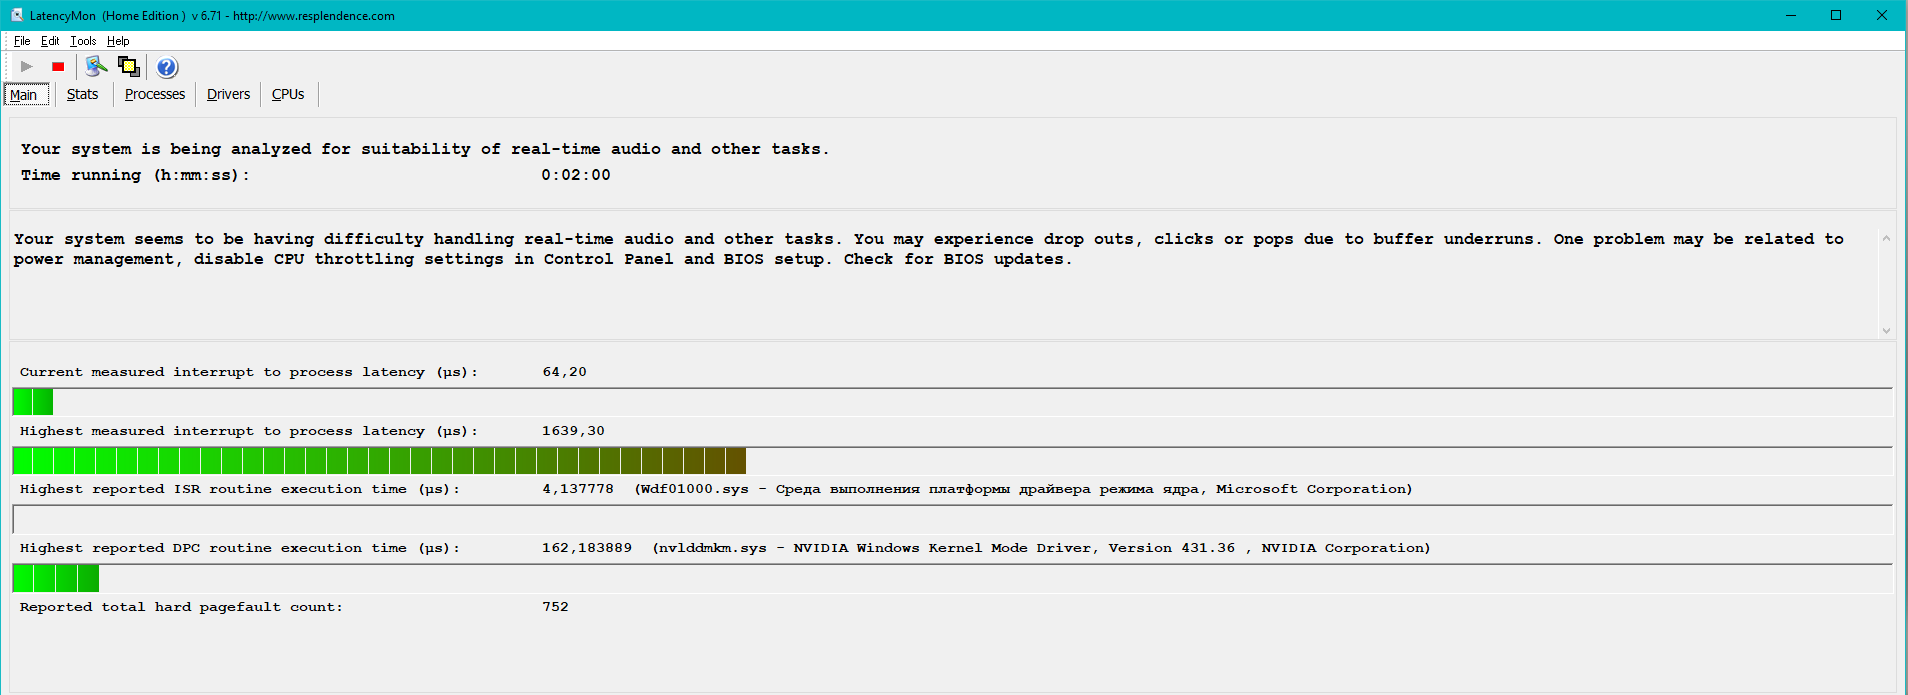
Task: Click the hard pagefault count 752
Action: 555,607
